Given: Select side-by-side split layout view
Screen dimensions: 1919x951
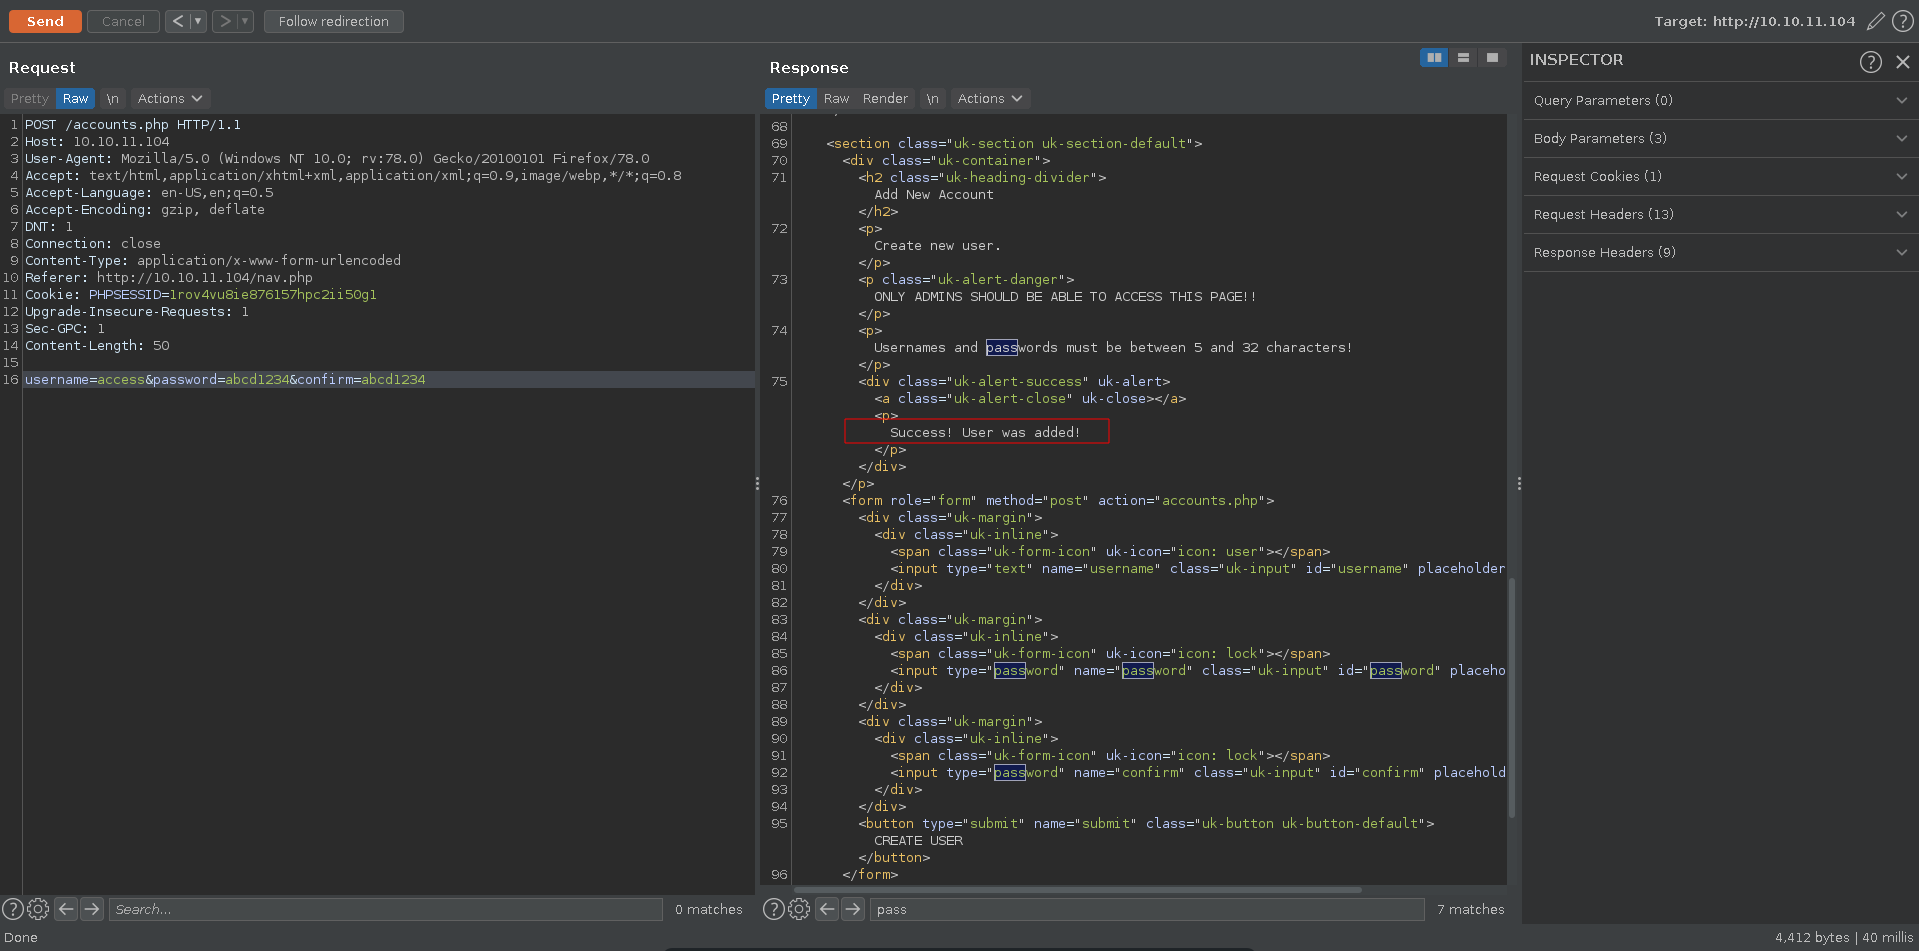Looking at the screenshot, I should pyautogui.click(x=1433, y=58).
